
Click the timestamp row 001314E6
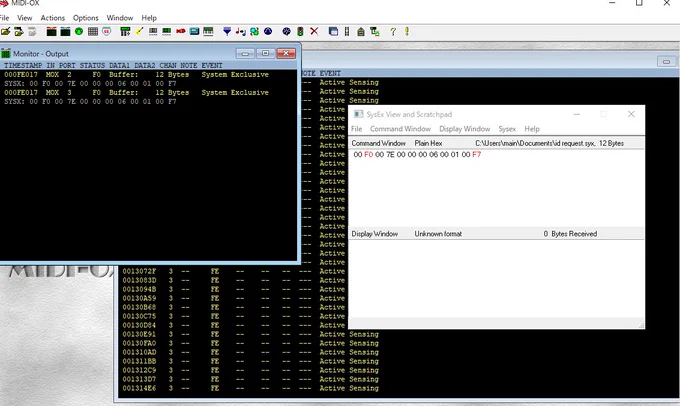pyautogui.click(x=139, y=388)
